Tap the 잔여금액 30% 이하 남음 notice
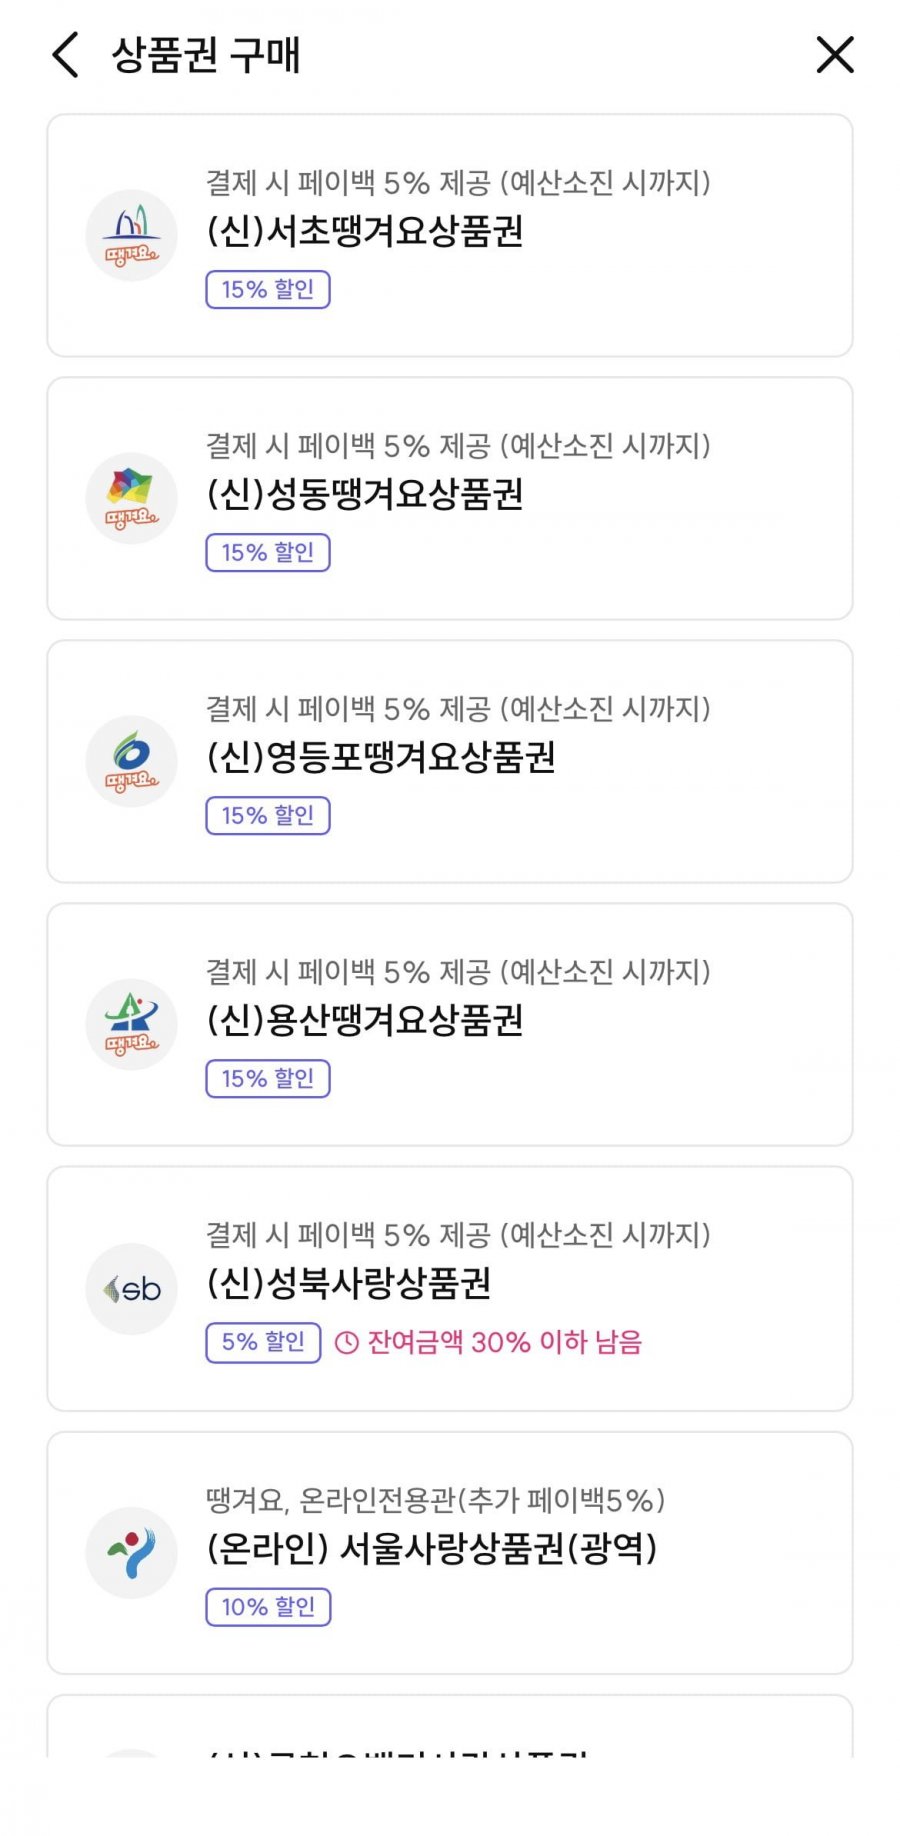 click(x=488, y=1342)
